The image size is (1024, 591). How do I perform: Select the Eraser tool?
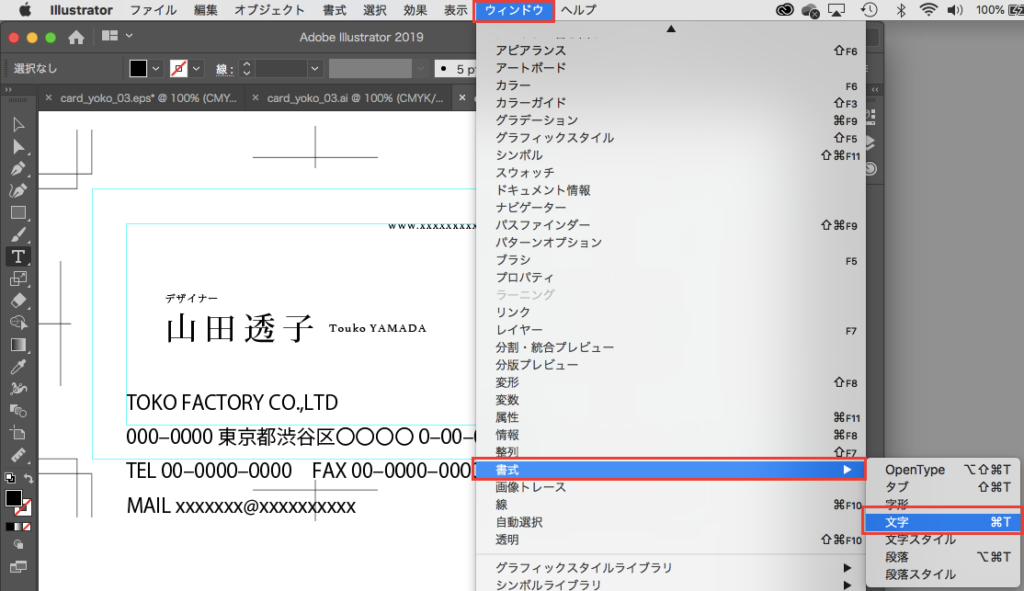coord(18,300)
